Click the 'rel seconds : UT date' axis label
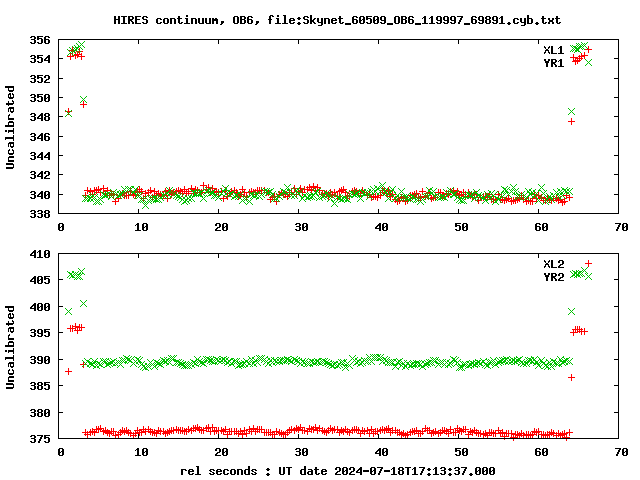The width and height of the screenshot is (640, 480). point(338,471)
